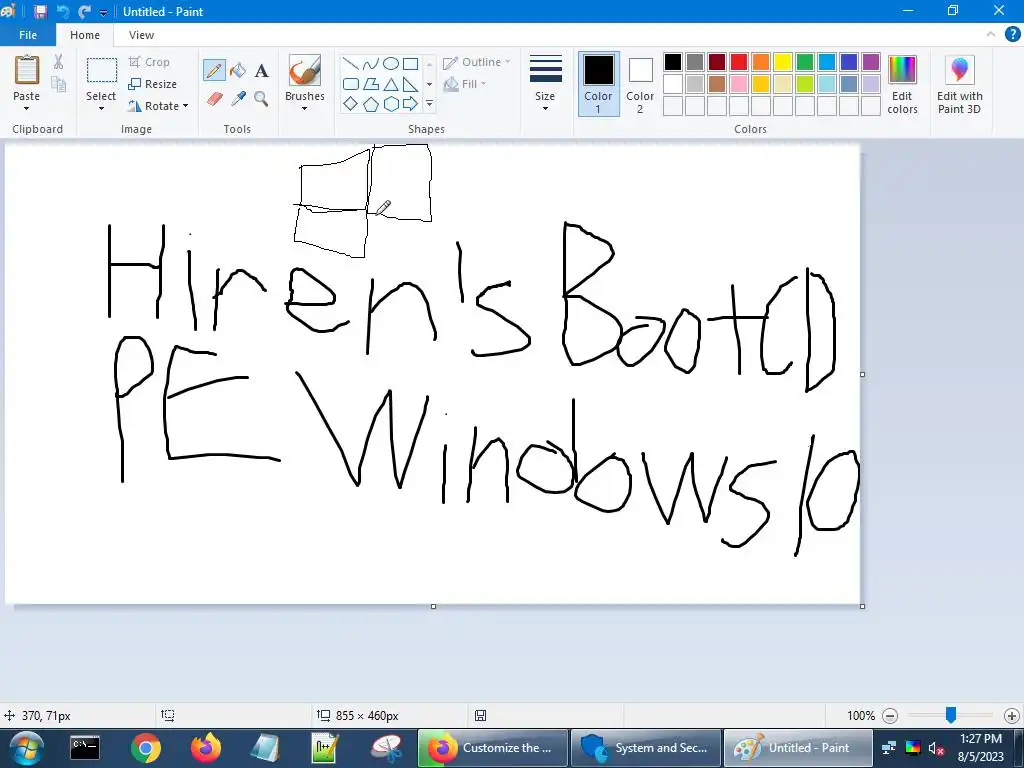Open Command Prompt from taskbar

[x=85, y=748]
